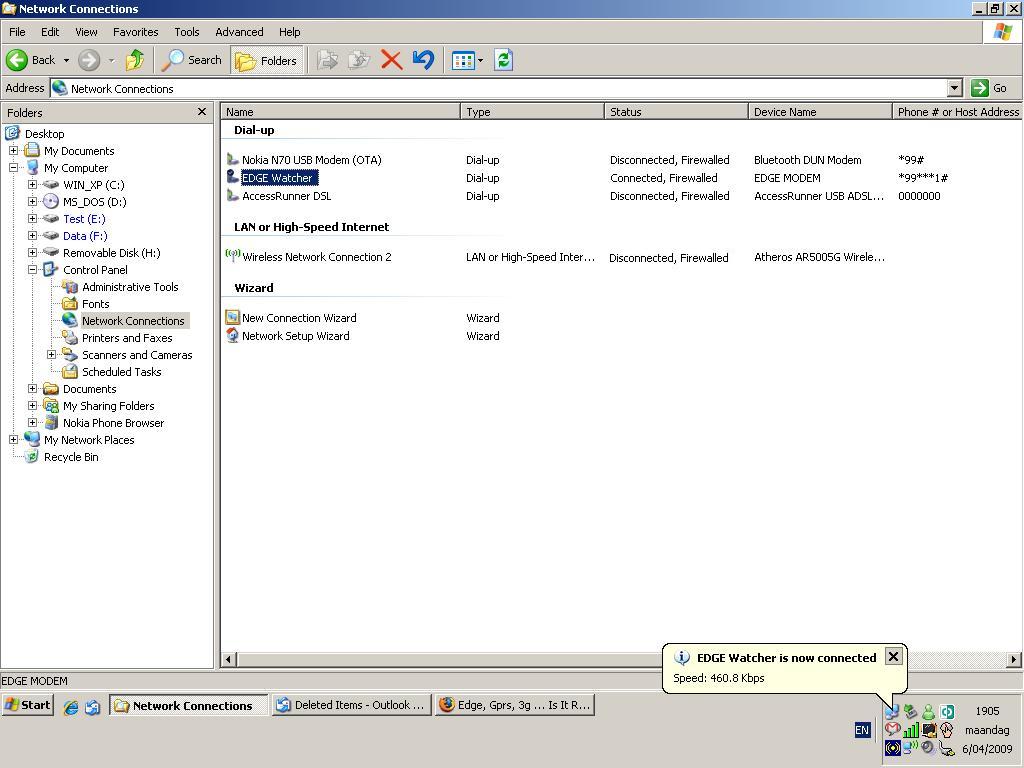Open the Search pane
Screen dimensions: 1024x768
coord(191,60)
